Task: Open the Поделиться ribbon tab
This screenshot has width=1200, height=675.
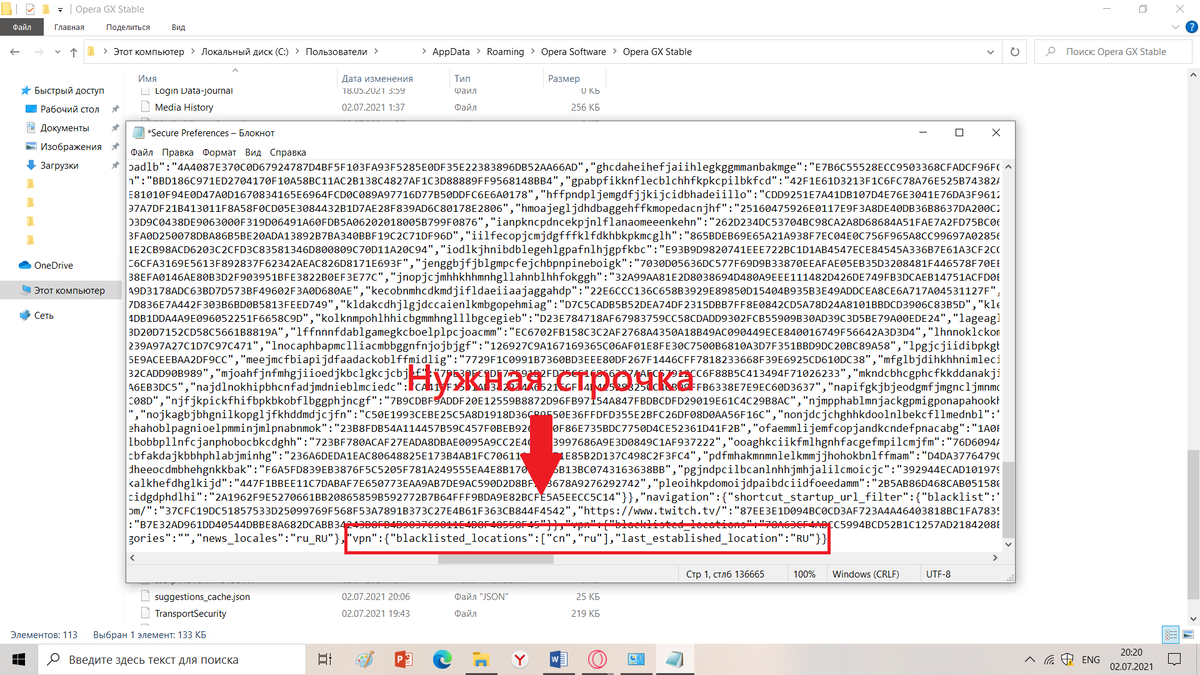Action: pos(128,28)
